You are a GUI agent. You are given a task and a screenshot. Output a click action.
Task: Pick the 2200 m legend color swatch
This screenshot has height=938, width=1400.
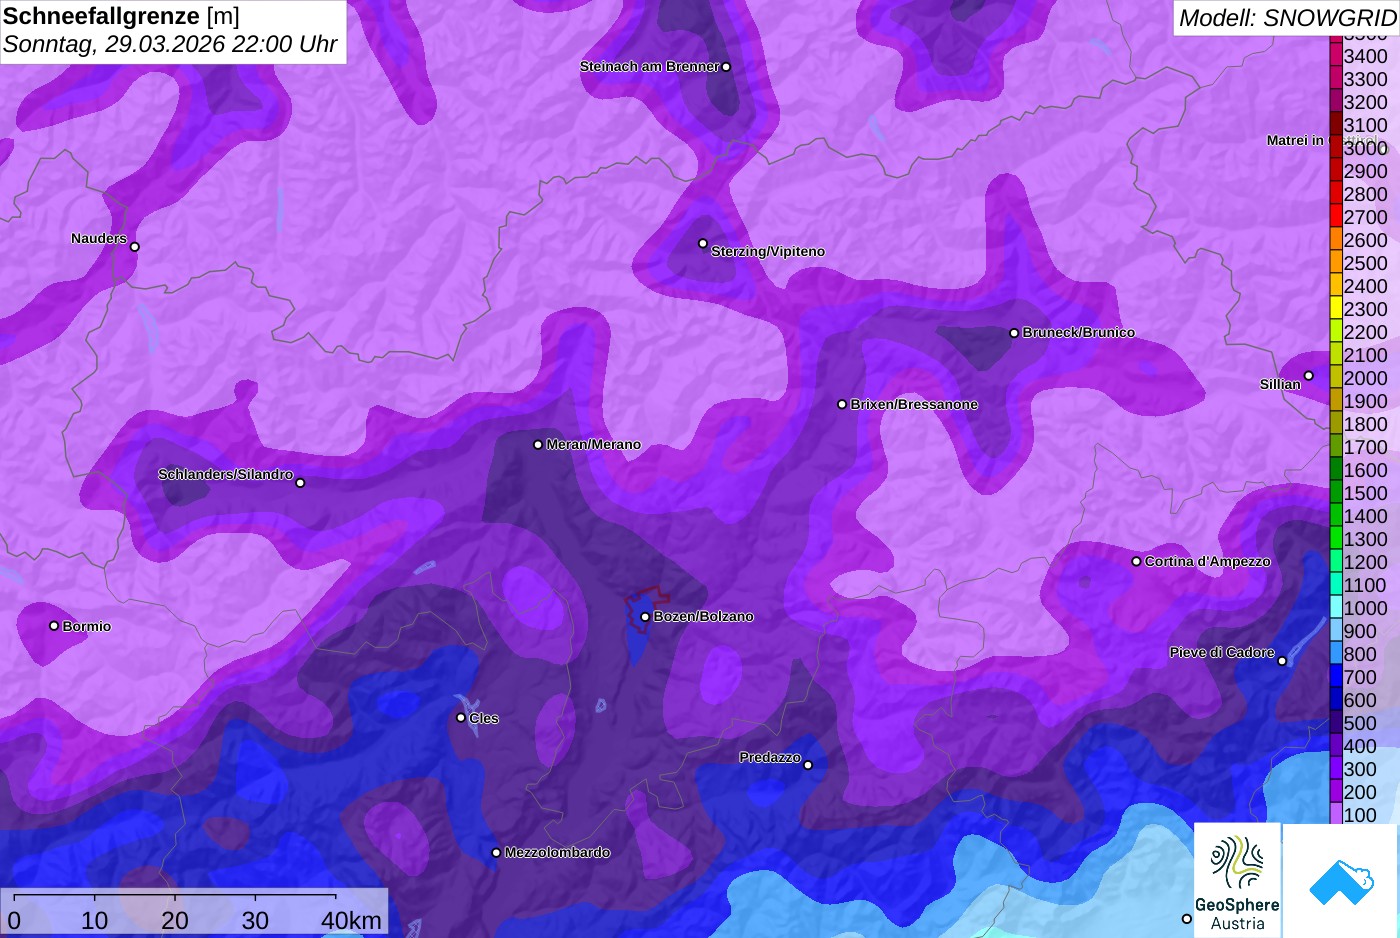1335,332
